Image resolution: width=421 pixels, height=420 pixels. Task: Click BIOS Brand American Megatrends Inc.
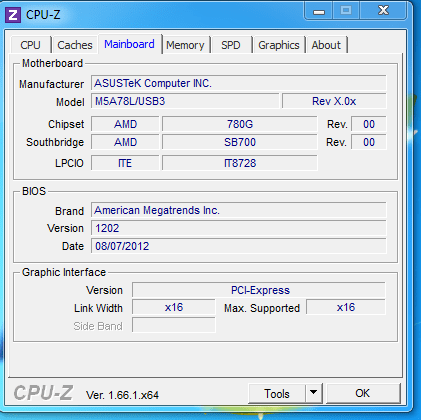point(239,210)
